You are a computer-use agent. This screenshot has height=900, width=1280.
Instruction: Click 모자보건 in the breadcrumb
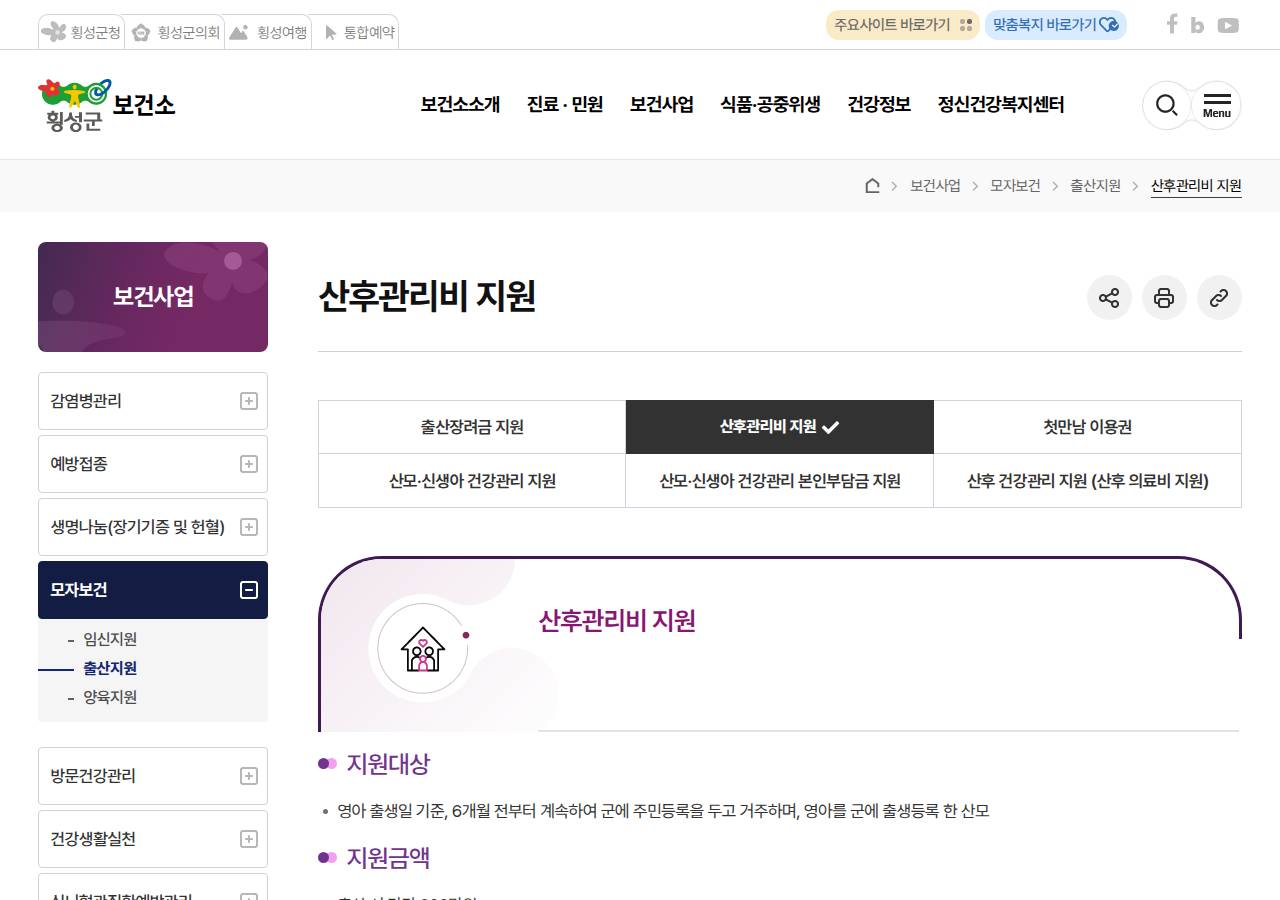(1015, 186)
